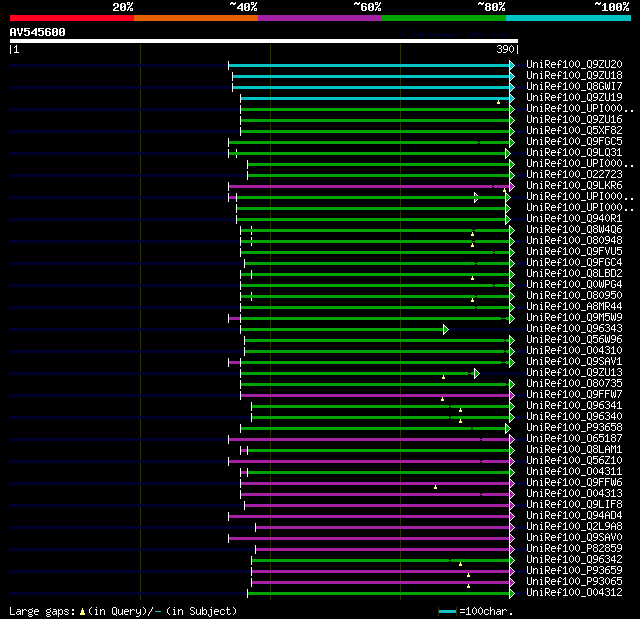Viewport: 640px width, 619px height.
Task: Open the UniRef100_Q0WPG4 subject link
Action: pyautogui.click(x=574, y=284)
